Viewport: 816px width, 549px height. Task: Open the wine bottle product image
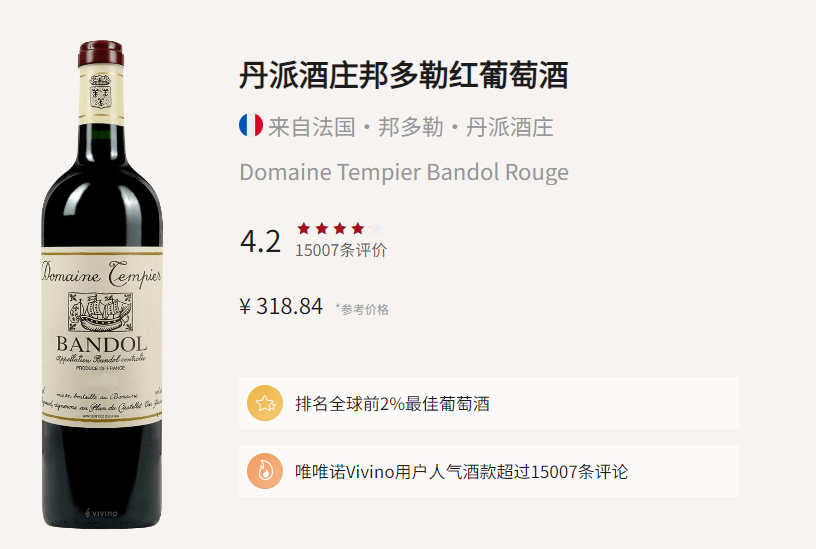coord(102,284)
